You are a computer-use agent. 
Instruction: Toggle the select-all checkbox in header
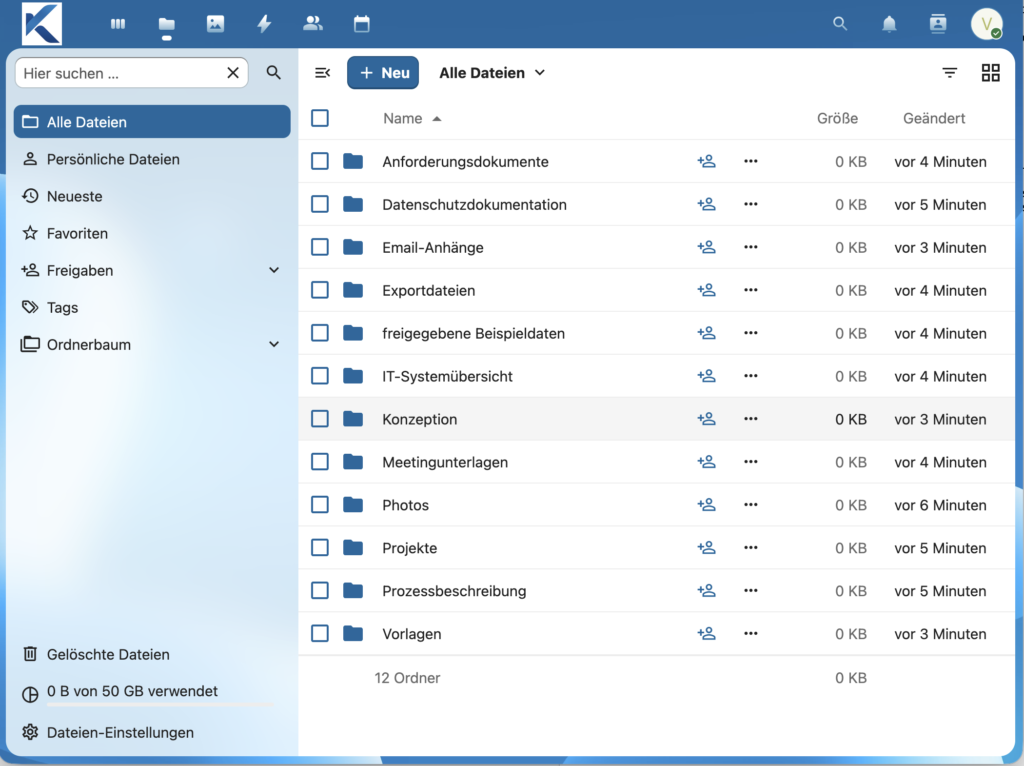click(320, 118)
